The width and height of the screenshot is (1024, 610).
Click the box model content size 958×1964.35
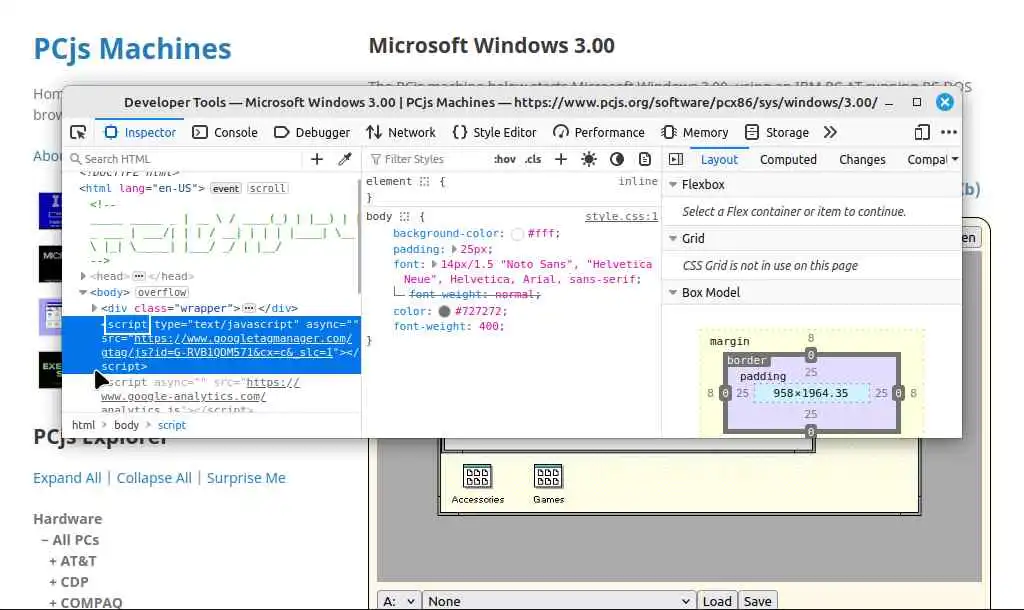click(810, 393)
